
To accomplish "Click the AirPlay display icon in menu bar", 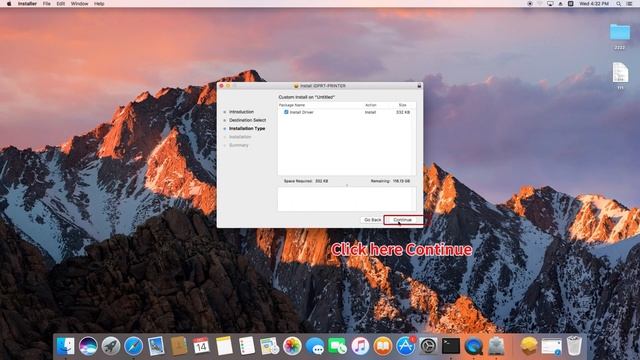I will [550, 4].
